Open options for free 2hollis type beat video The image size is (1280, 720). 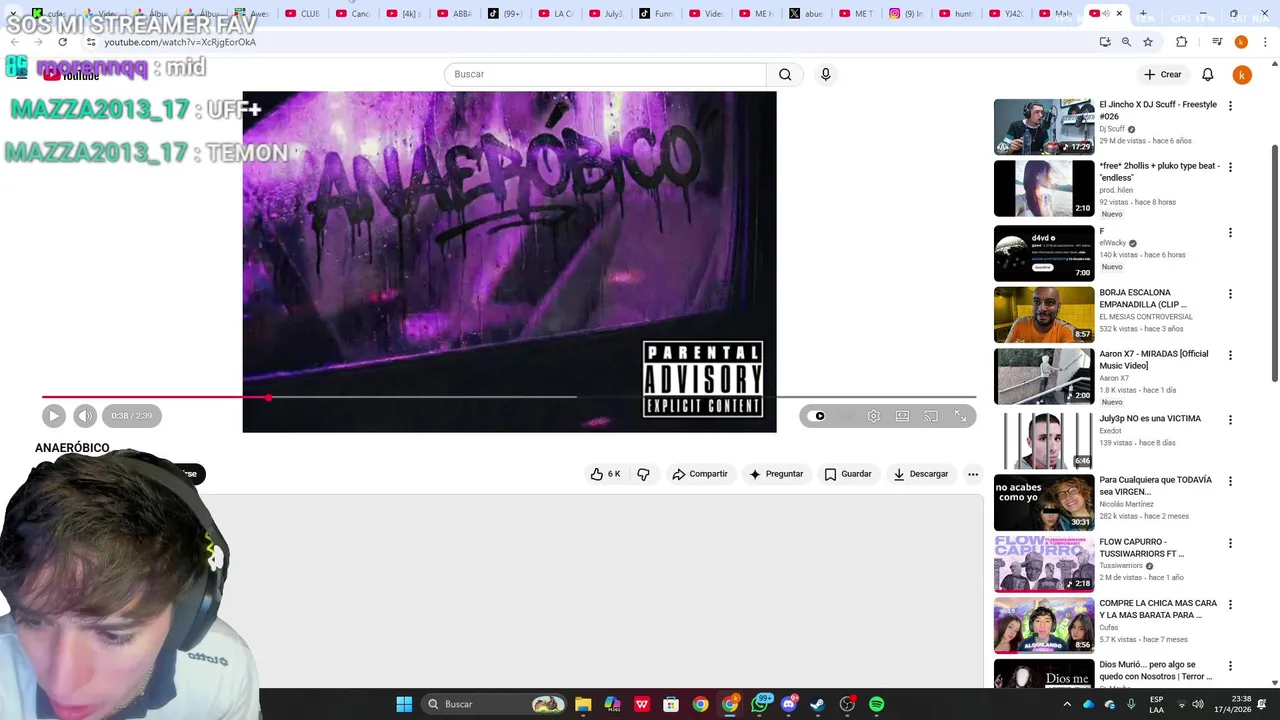click(1230, 167)
